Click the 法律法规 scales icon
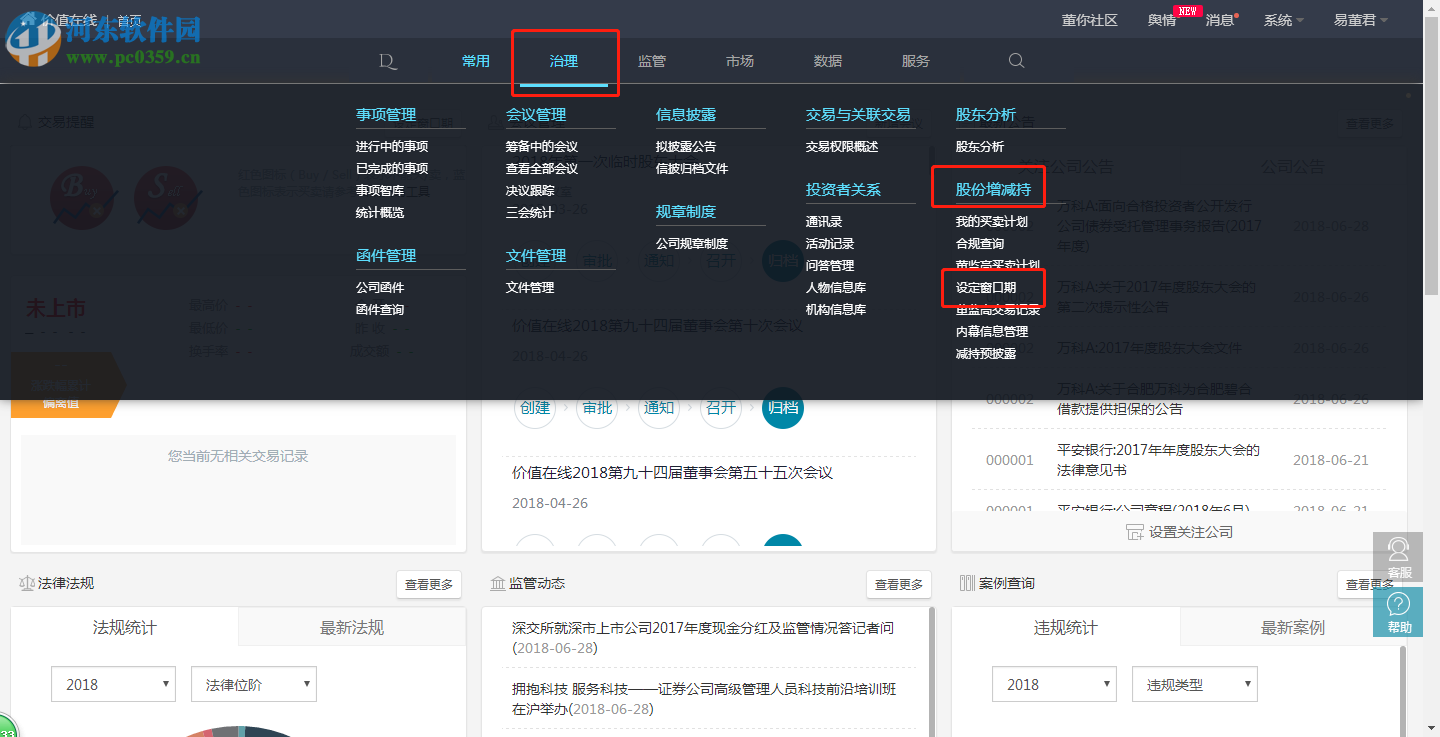 click(x=26, y=584)
